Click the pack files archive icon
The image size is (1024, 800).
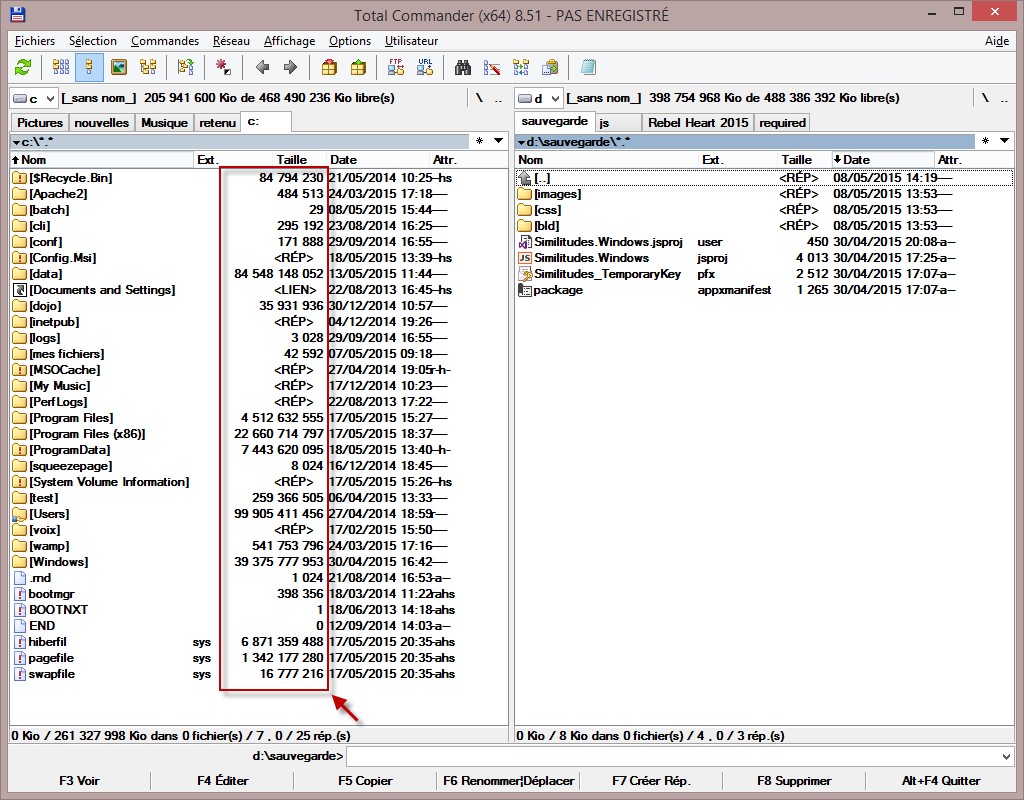pyautogui.click(x=329, y=68)
